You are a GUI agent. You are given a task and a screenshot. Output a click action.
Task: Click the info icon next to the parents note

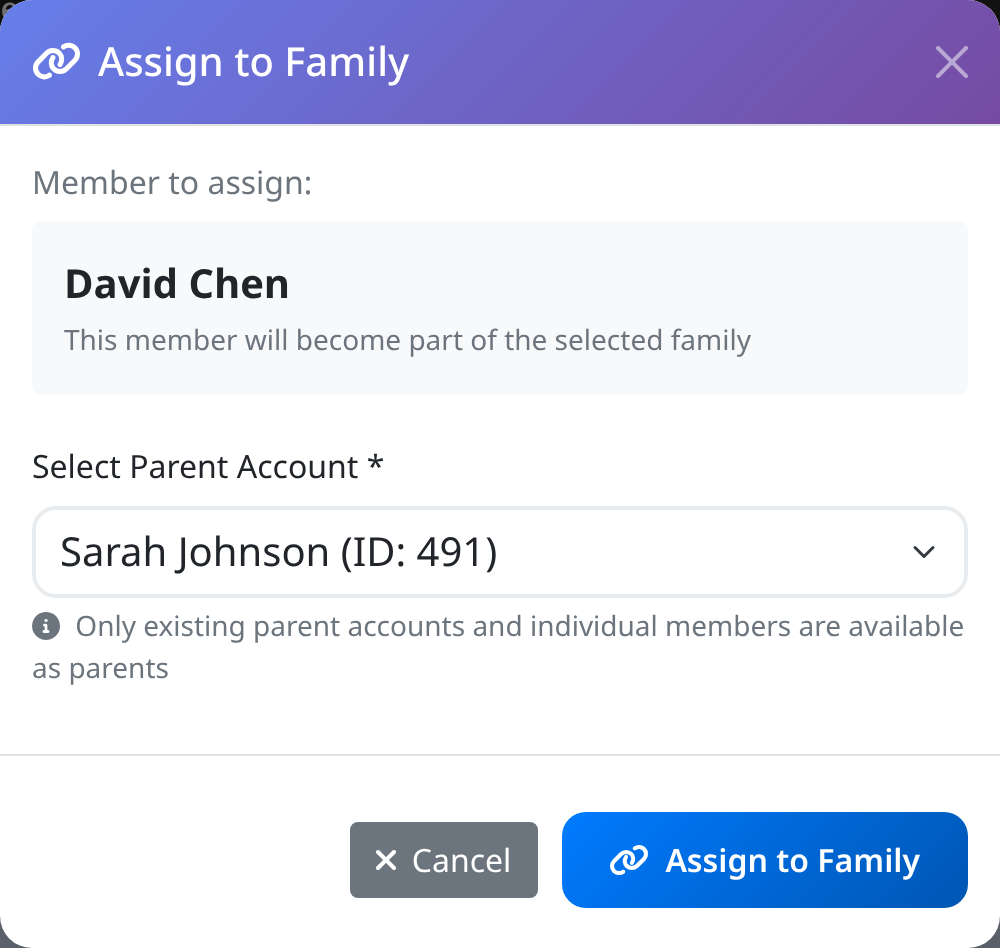(x=46, y=626)
